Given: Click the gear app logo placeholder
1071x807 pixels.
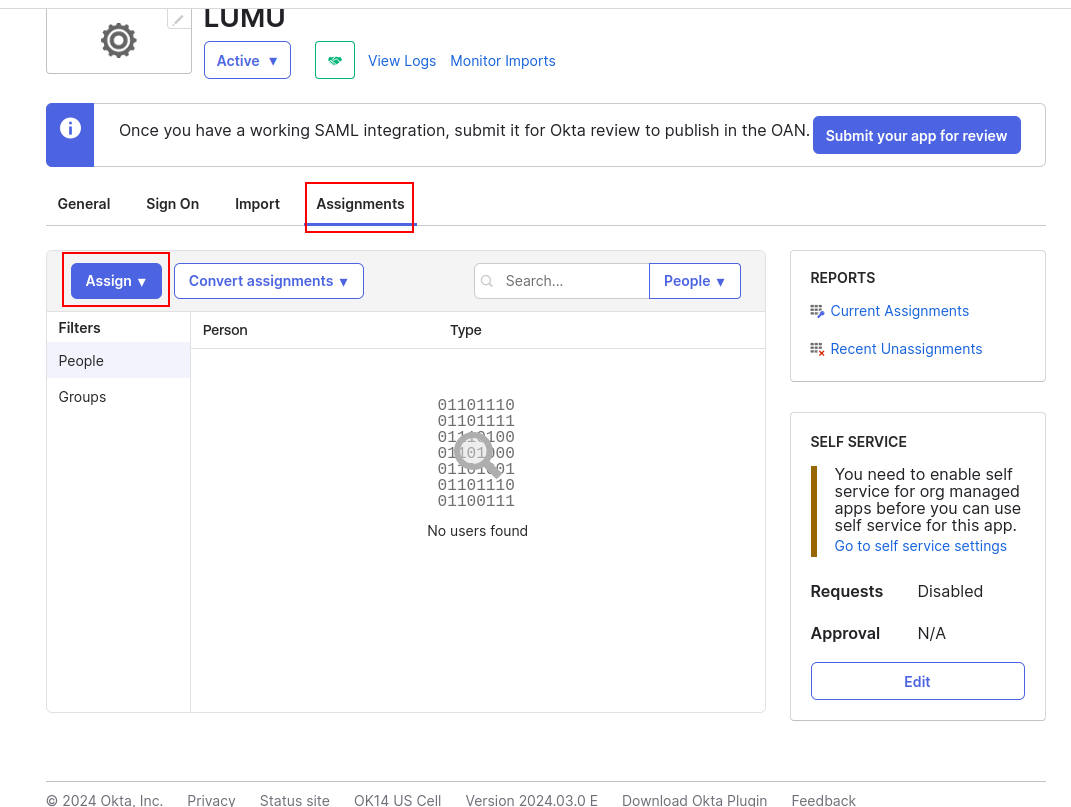Looking at the screenshot, I should click(118, 40).
